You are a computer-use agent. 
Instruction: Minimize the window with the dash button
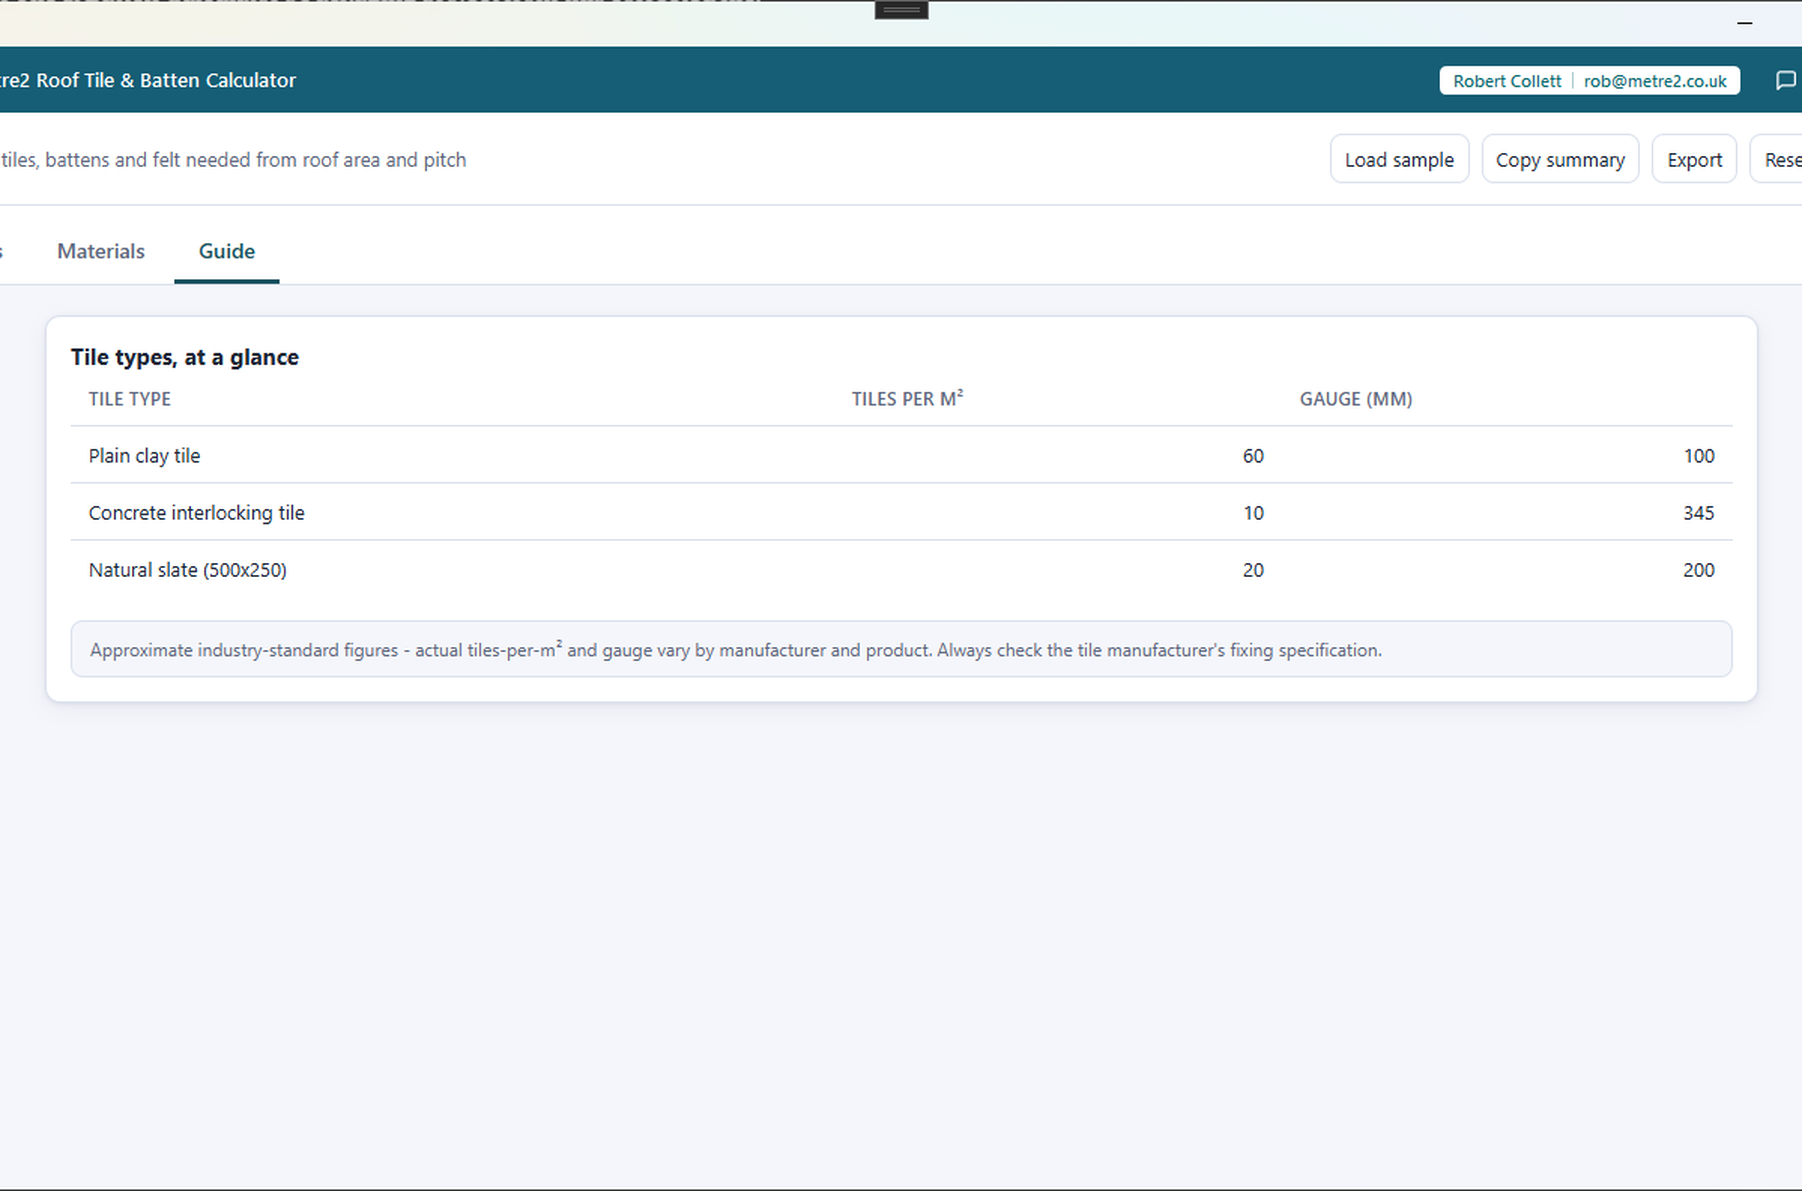[x=1745, y=22]
